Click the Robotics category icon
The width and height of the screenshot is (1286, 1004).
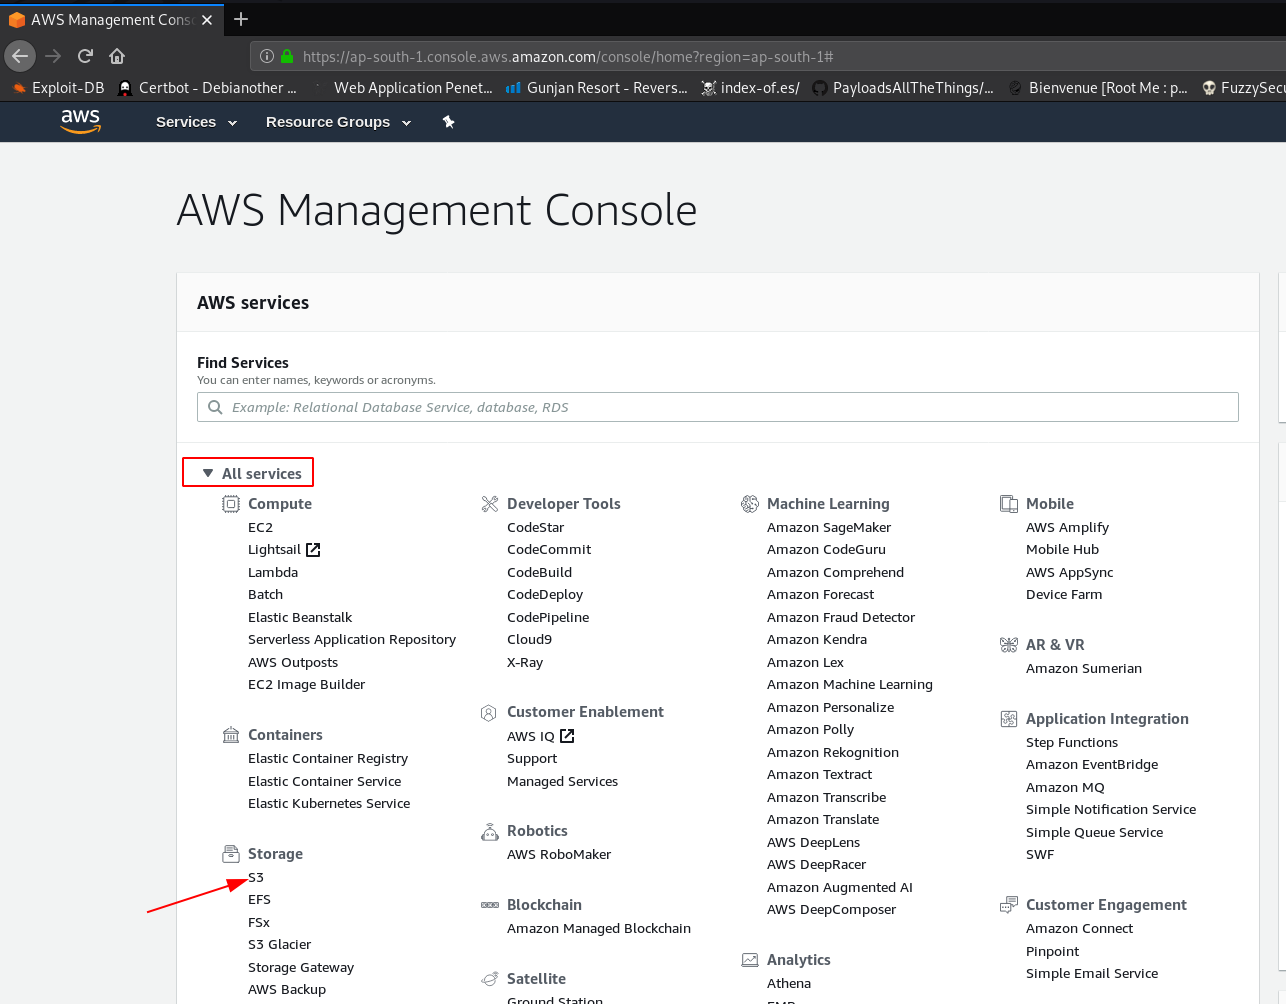(490, 831)
